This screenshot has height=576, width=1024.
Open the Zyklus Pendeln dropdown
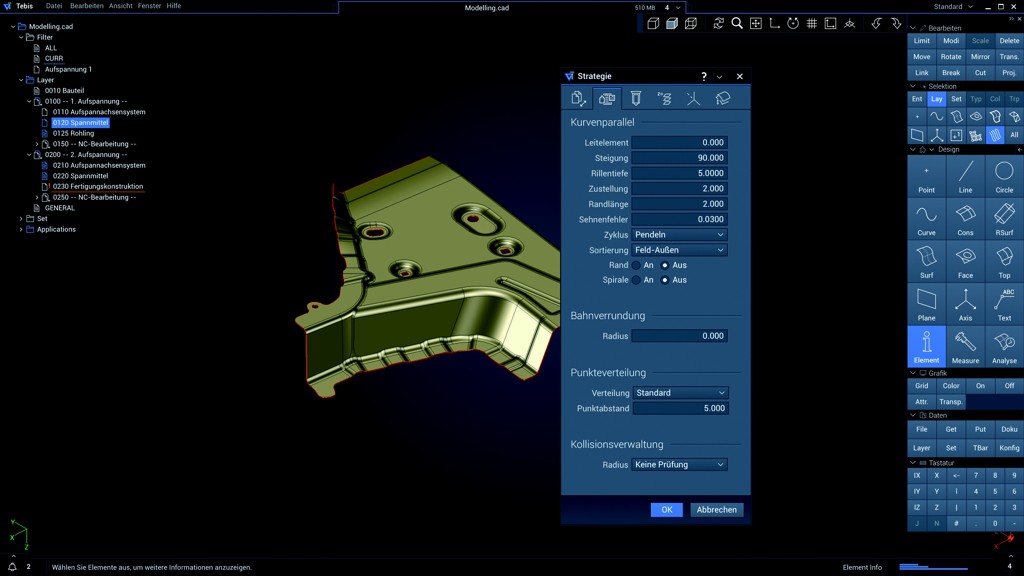pyautogui.click(x=679, y=234)
